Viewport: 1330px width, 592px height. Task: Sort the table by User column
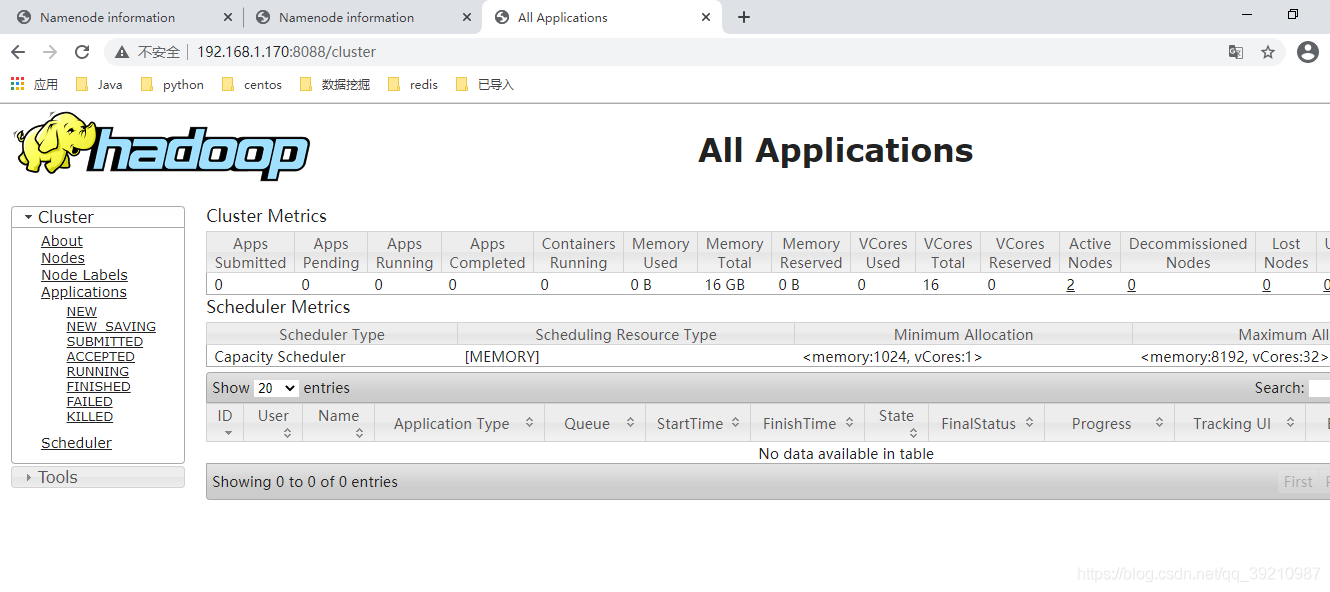(273, 423)
